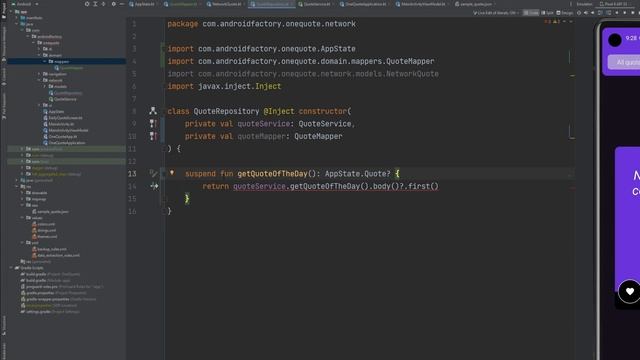Open Pull Requests sidebar button
The width and height of the screenshot is (640, 360).
4,106
